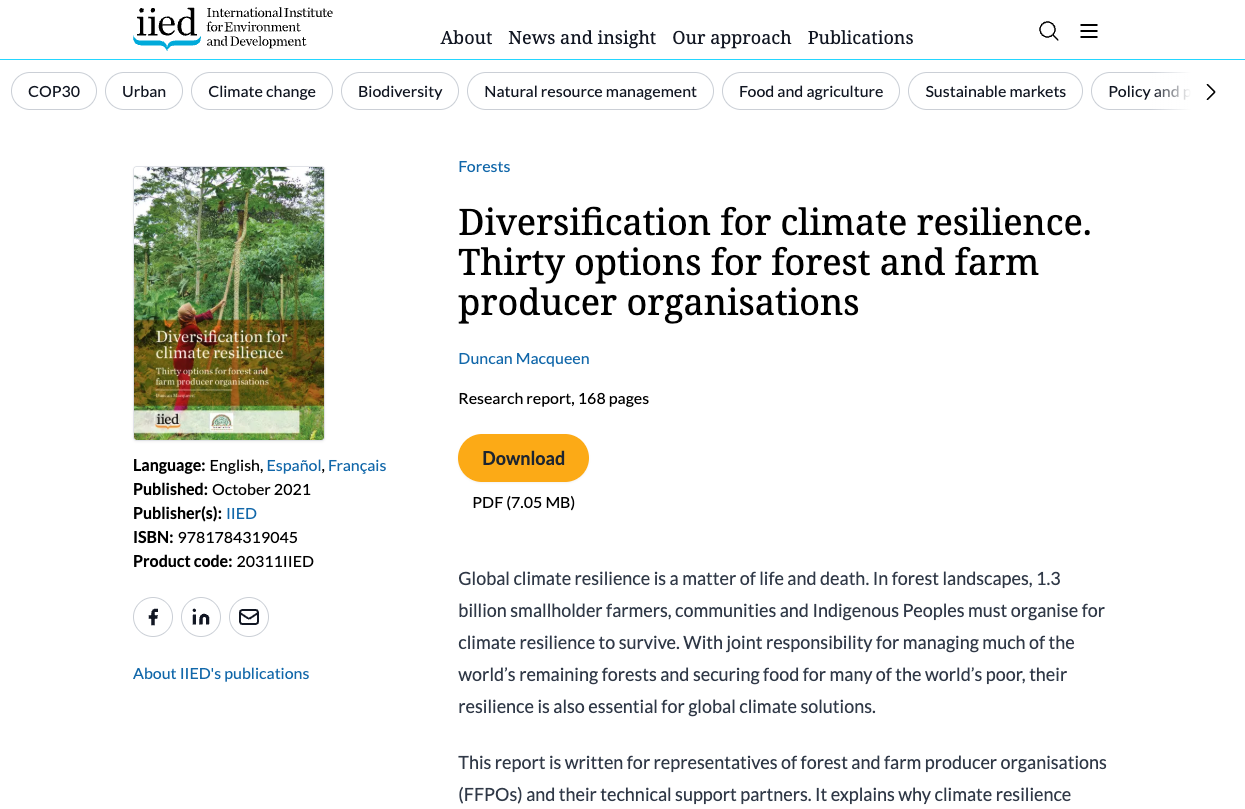Share the report on LinkedIn

[x=201, y=617]
